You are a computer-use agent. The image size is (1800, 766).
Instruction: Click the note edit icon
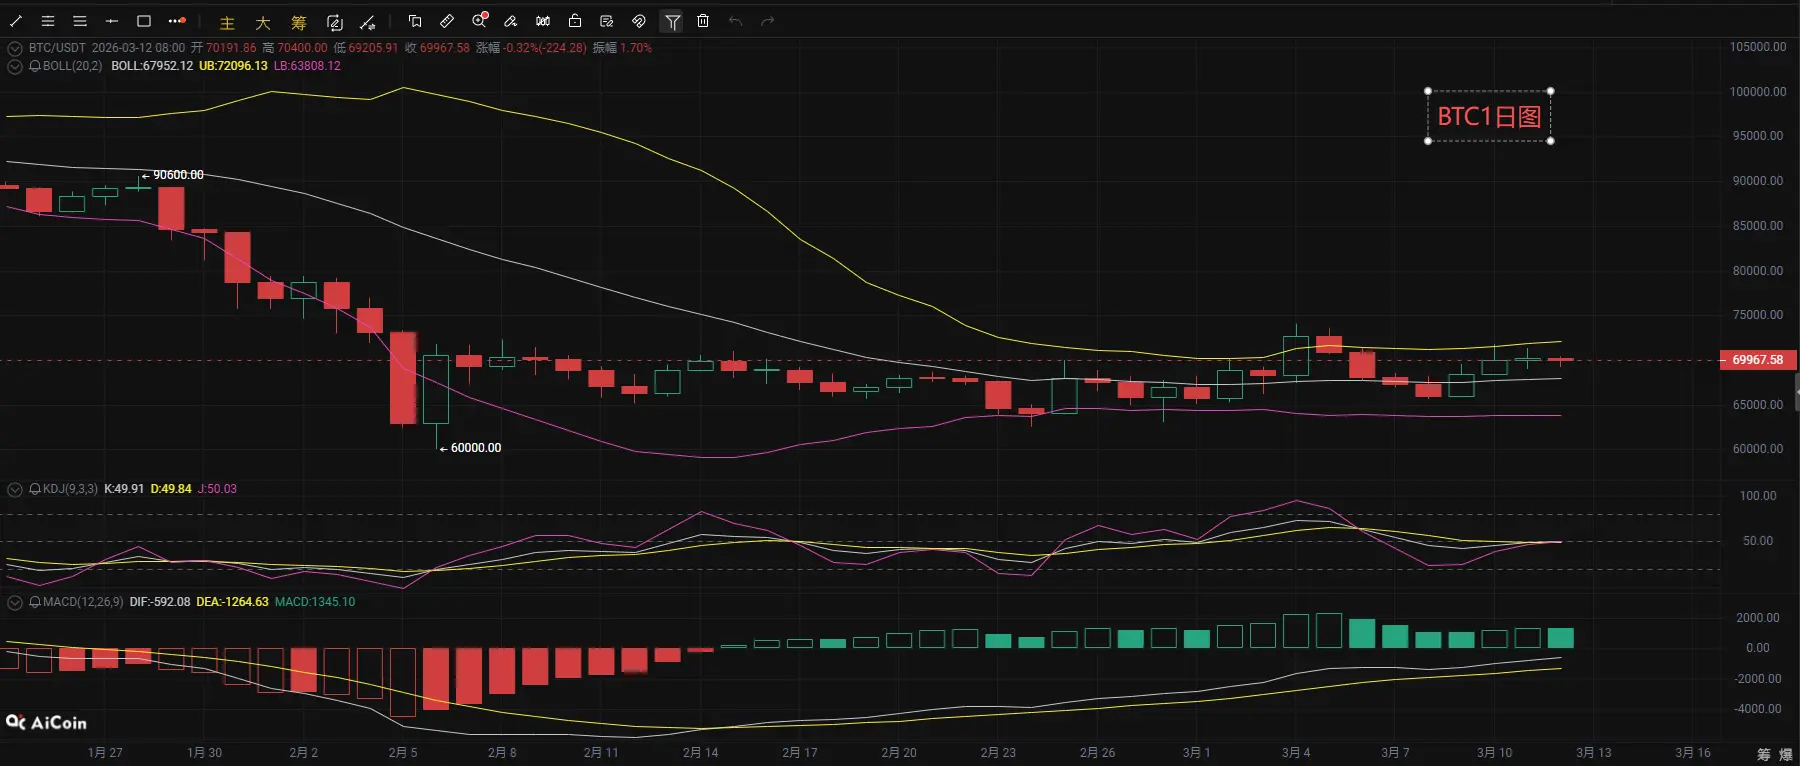[x=607, y=21]
